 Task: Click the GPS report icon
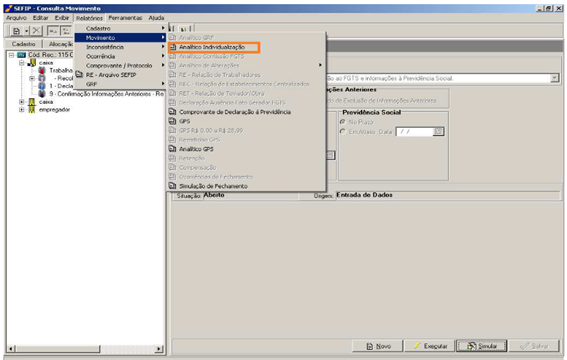(x=173, y=121)
